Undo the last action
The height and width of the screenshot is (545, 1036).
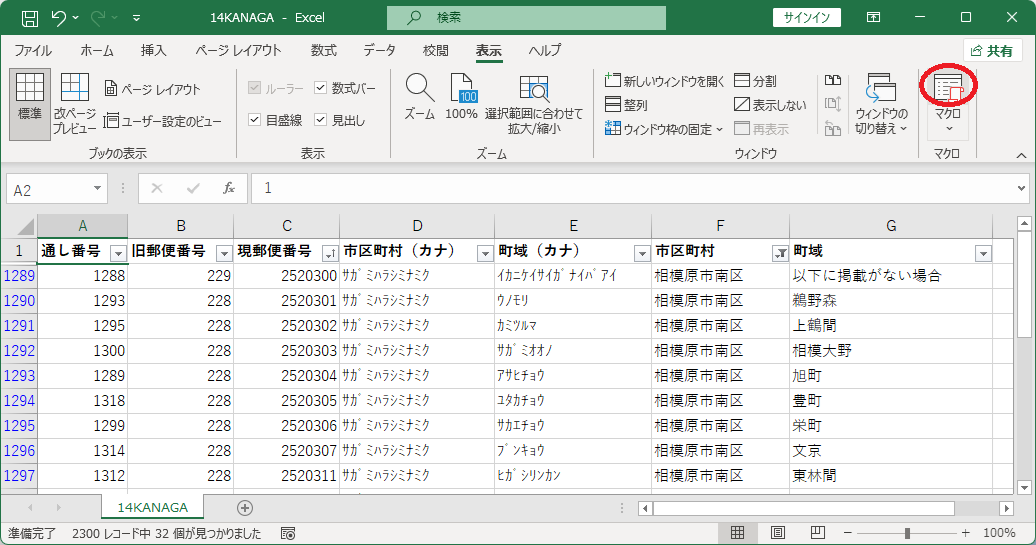(x=59, y=18)
